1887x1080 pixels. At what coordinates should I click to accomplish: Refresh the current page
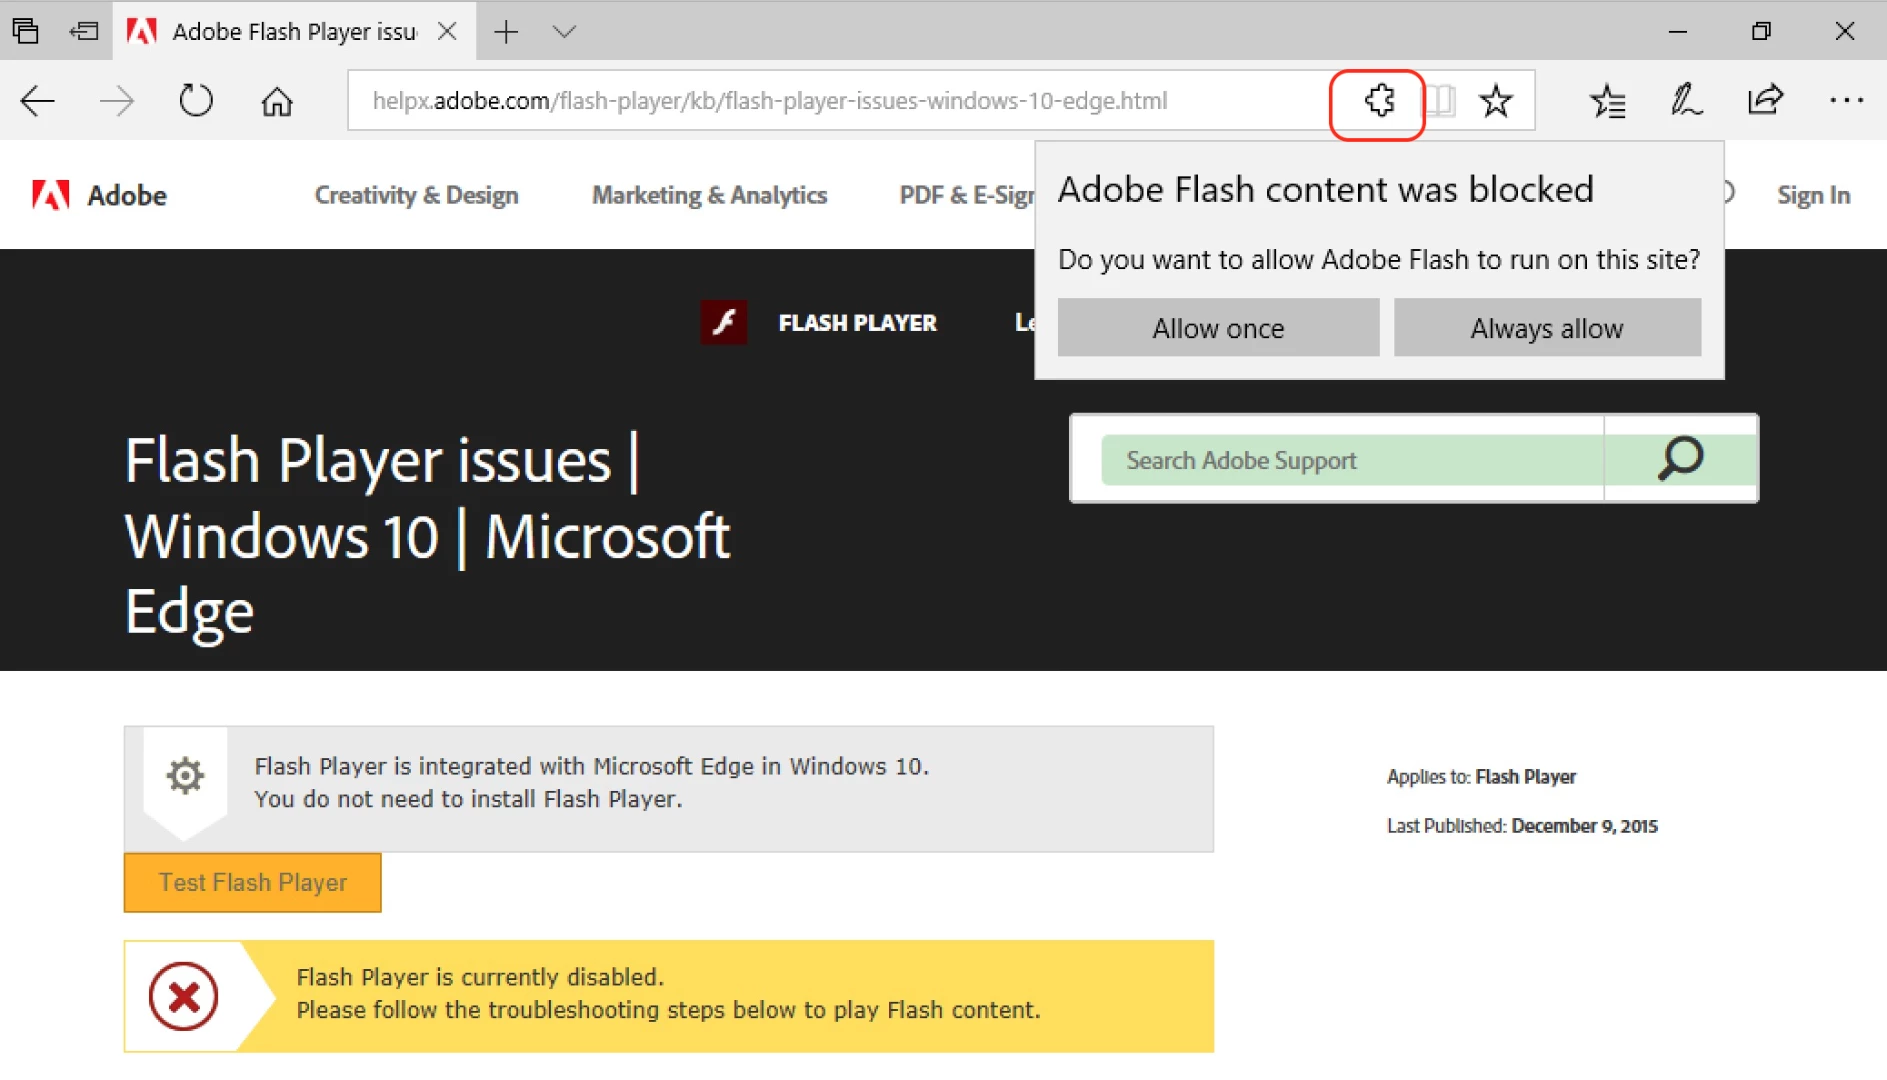pos(196,101)
